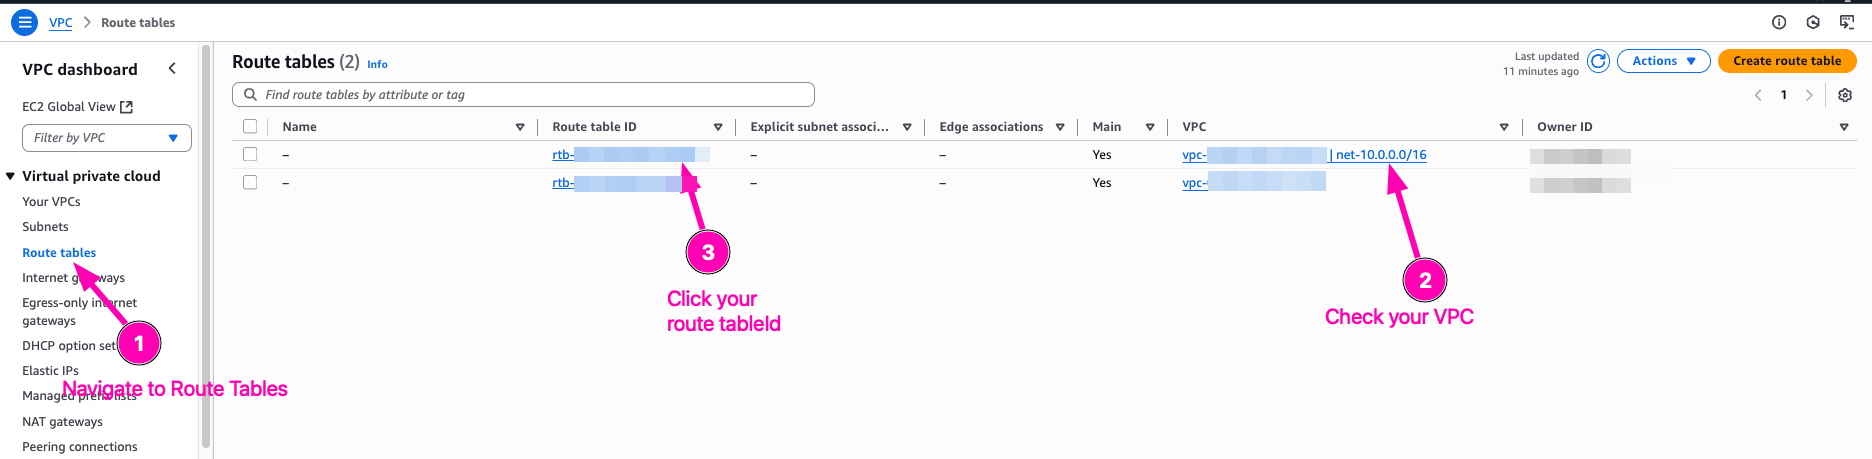The width and height of the screenshot is (1872, 459).
Task: Click the refresh route tables icon
Action: click(1599, 62)
